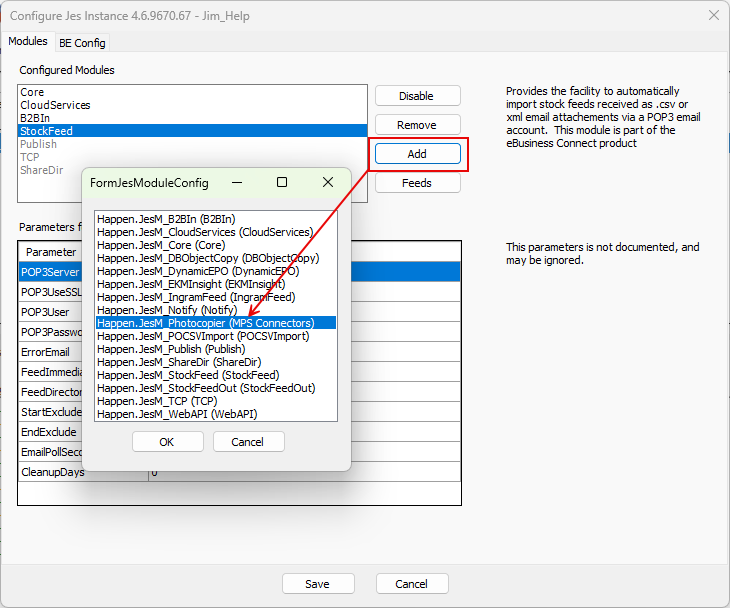This screenshot has height=608, width=730.
Task: Click the Add module button
Action: click(417, 154)
